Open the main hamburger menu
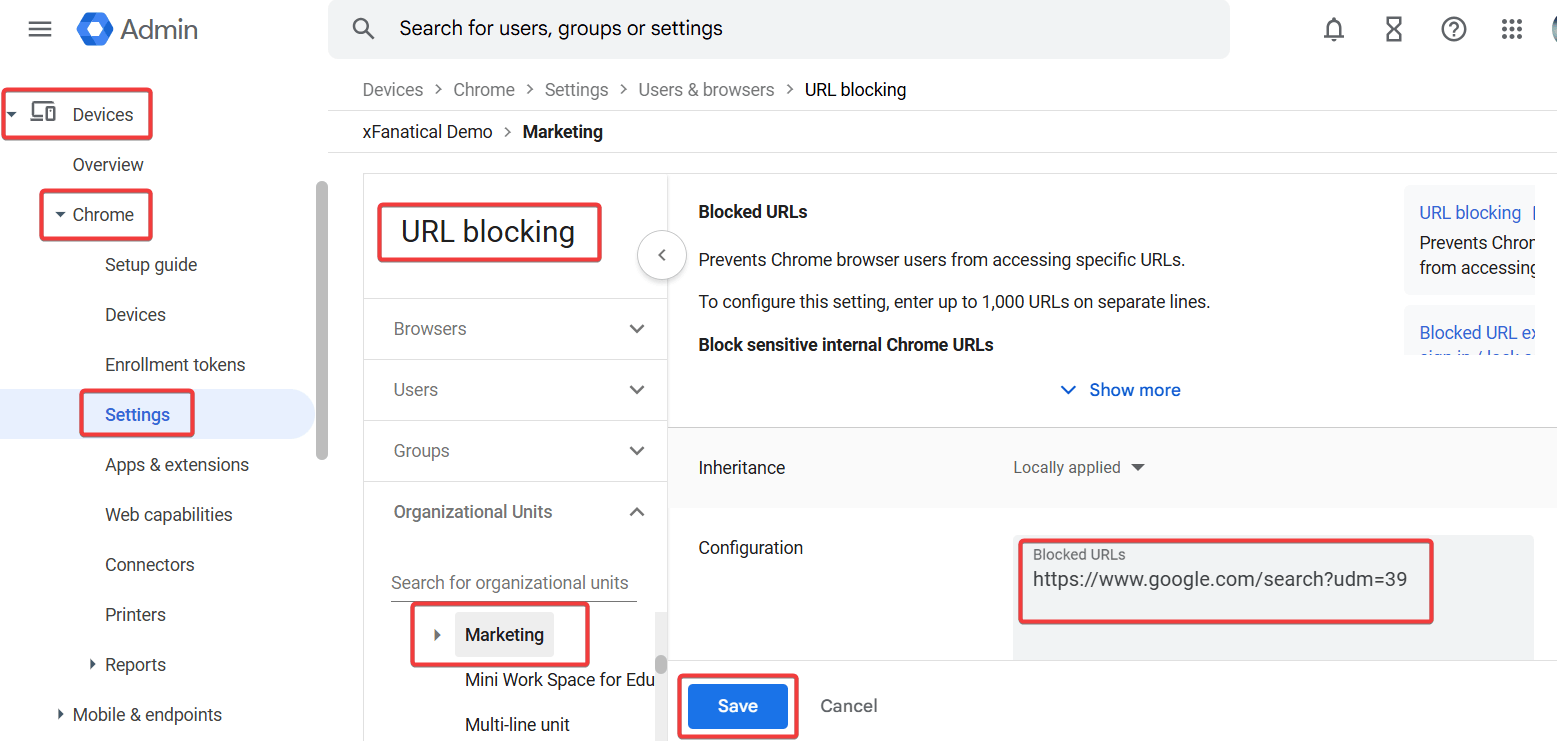 40,29
